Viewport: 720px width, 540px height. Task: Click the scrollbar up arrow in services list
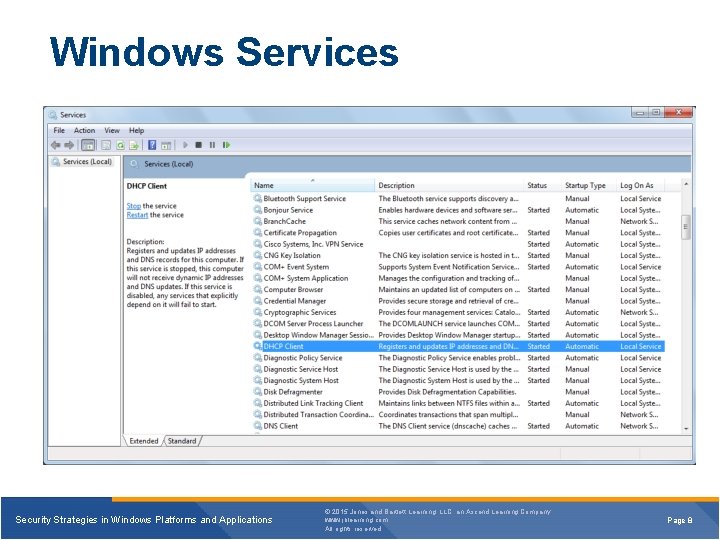click(686, 184)
